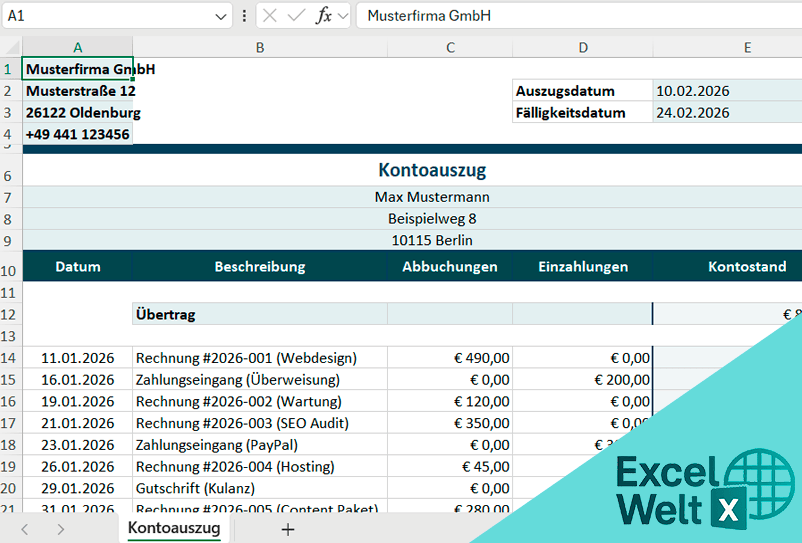Click the previous sheet navigation arrow

(x=25, y=529)
